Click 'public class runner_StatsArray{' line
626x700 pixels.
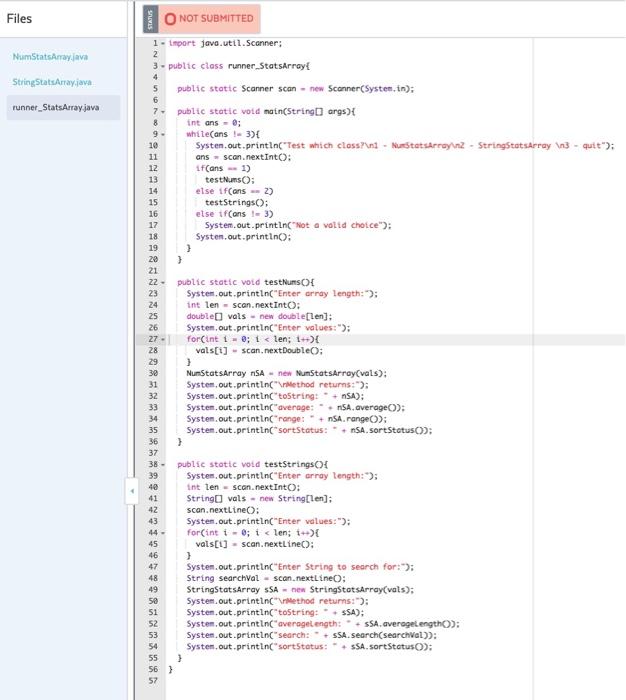239,66
